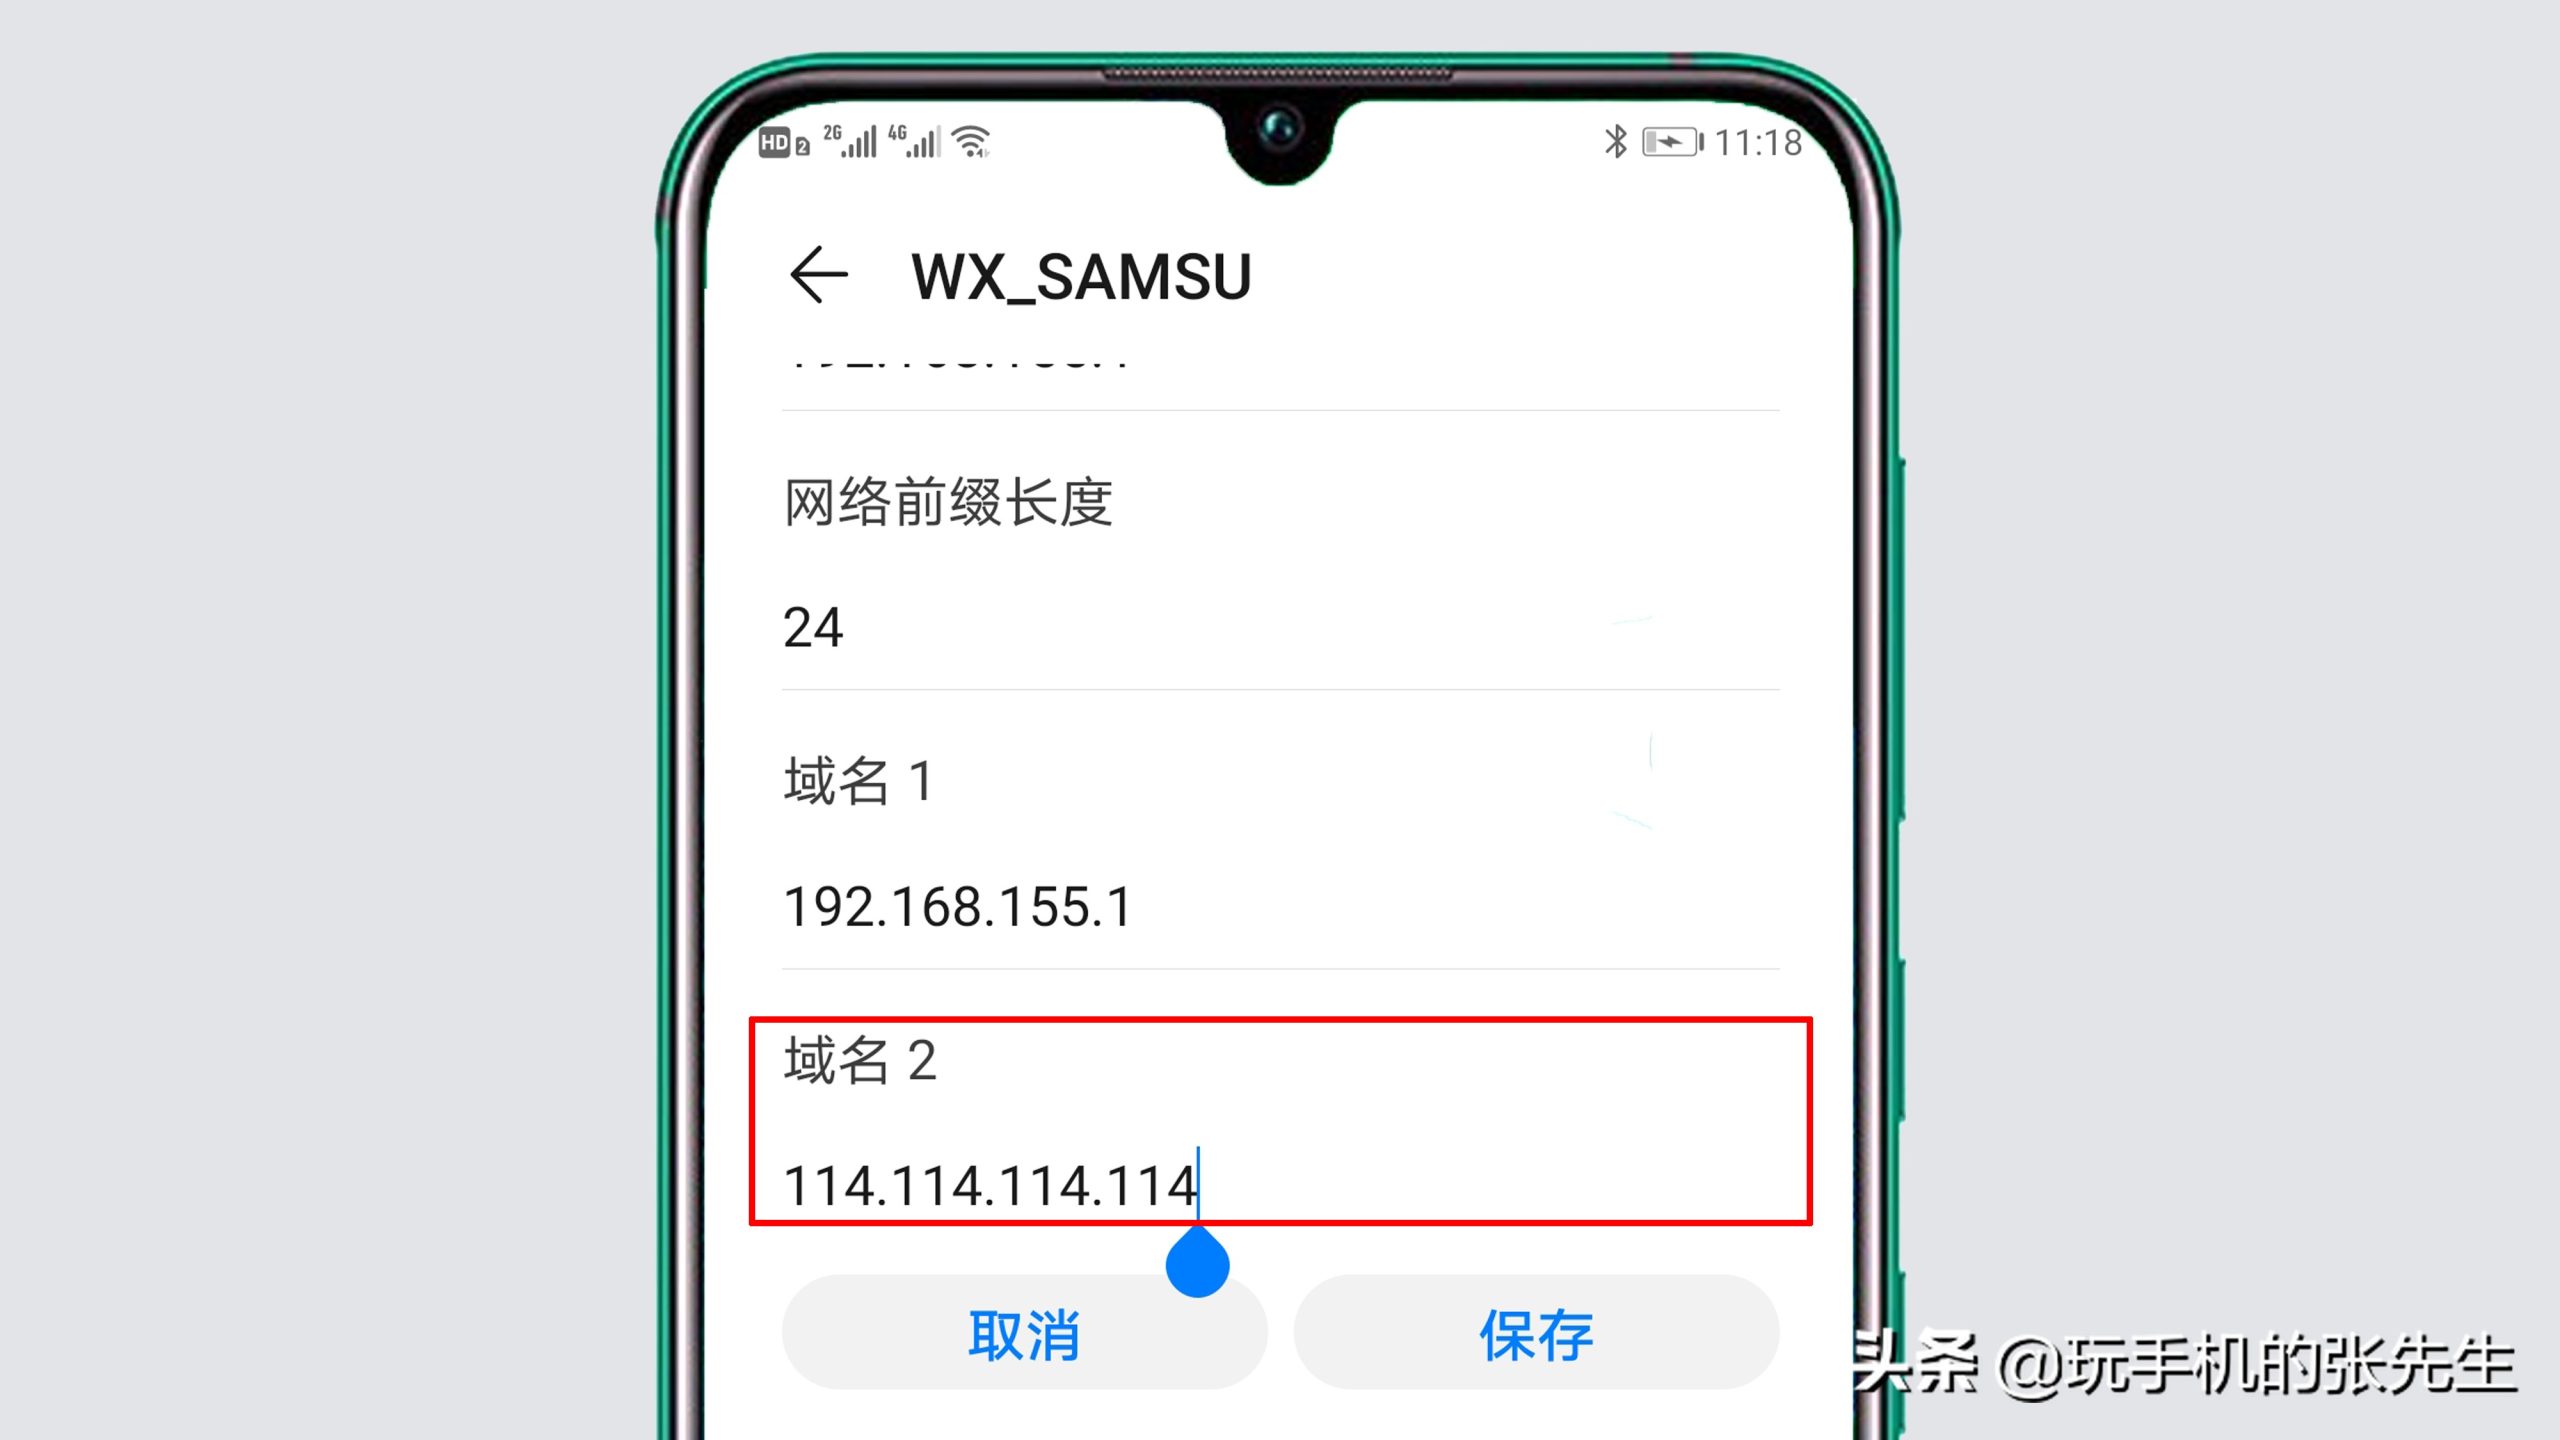The image size is (2560, 1440).
Task: Tap the 取消 cancel button
Action: [x=1023, y=1335]
